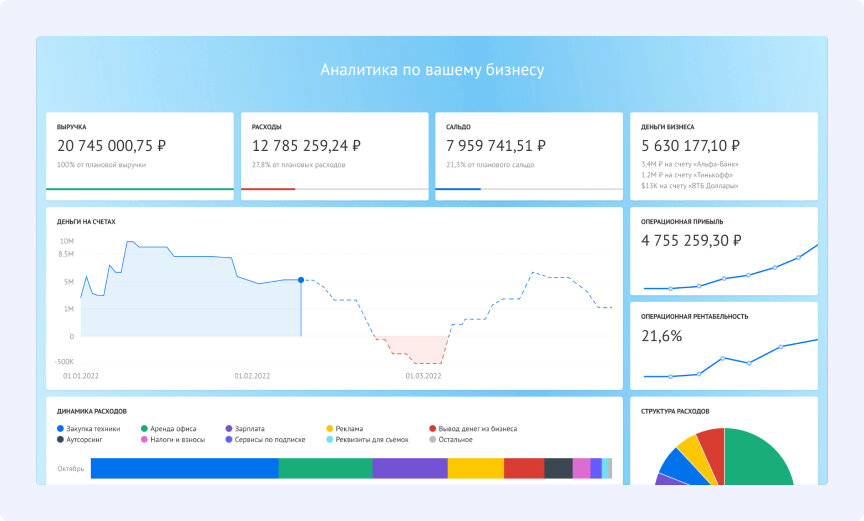Image resolution: width=864 pixels, height=521 pixels.
Task: Click the Тинькофф account line
Action: coord(687,175)
